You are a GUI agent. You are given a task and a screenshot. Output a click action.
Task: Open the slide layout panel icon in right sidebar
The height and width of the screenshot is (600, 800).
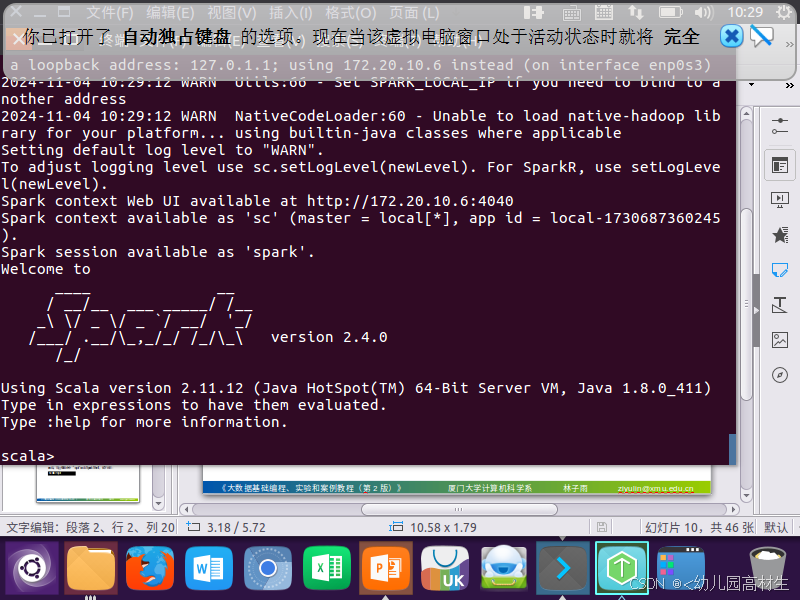[x=780, y=165]
